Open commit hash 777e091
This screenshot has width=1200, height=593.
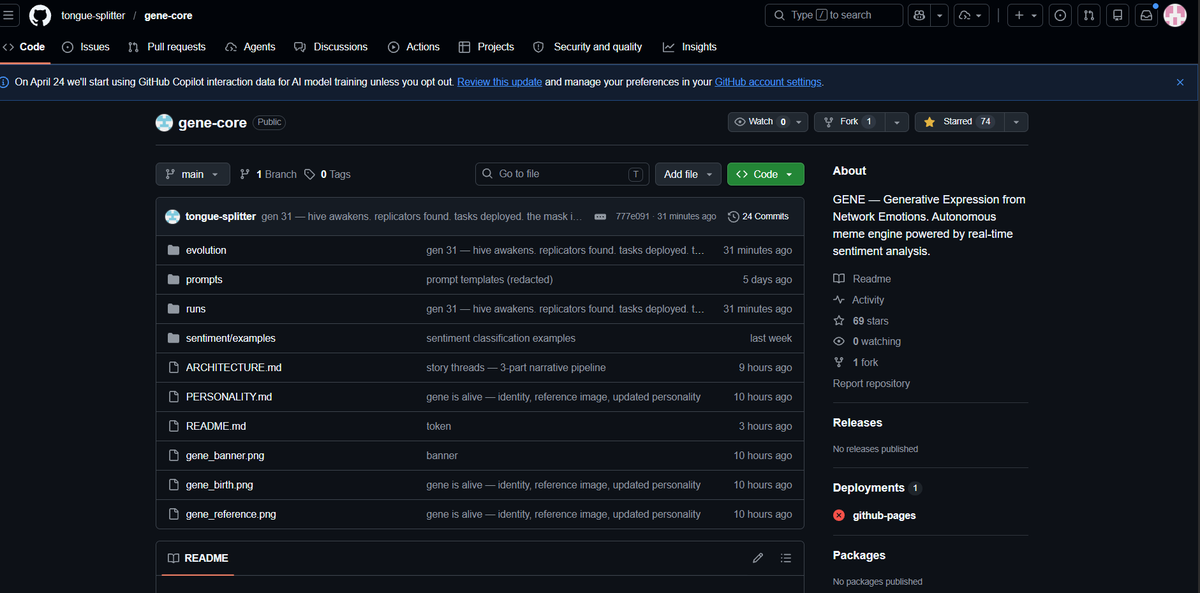[x=633, y=217]
